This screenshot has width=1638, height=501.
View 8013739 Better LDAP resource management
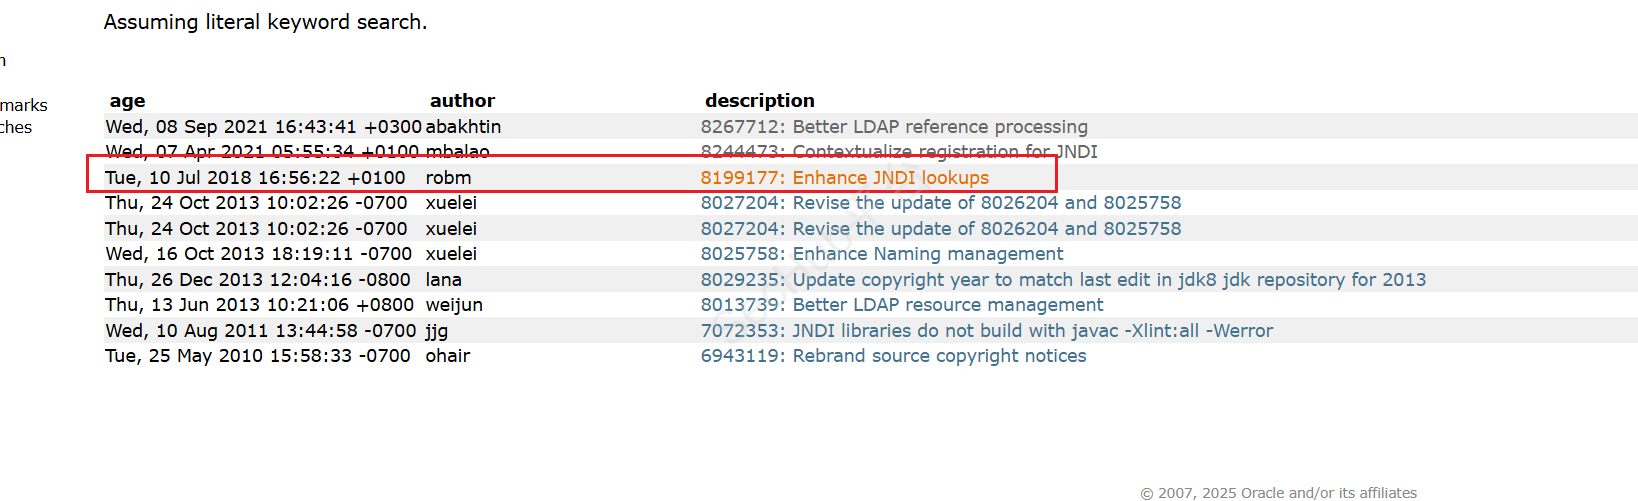click(x=901, y=305)
